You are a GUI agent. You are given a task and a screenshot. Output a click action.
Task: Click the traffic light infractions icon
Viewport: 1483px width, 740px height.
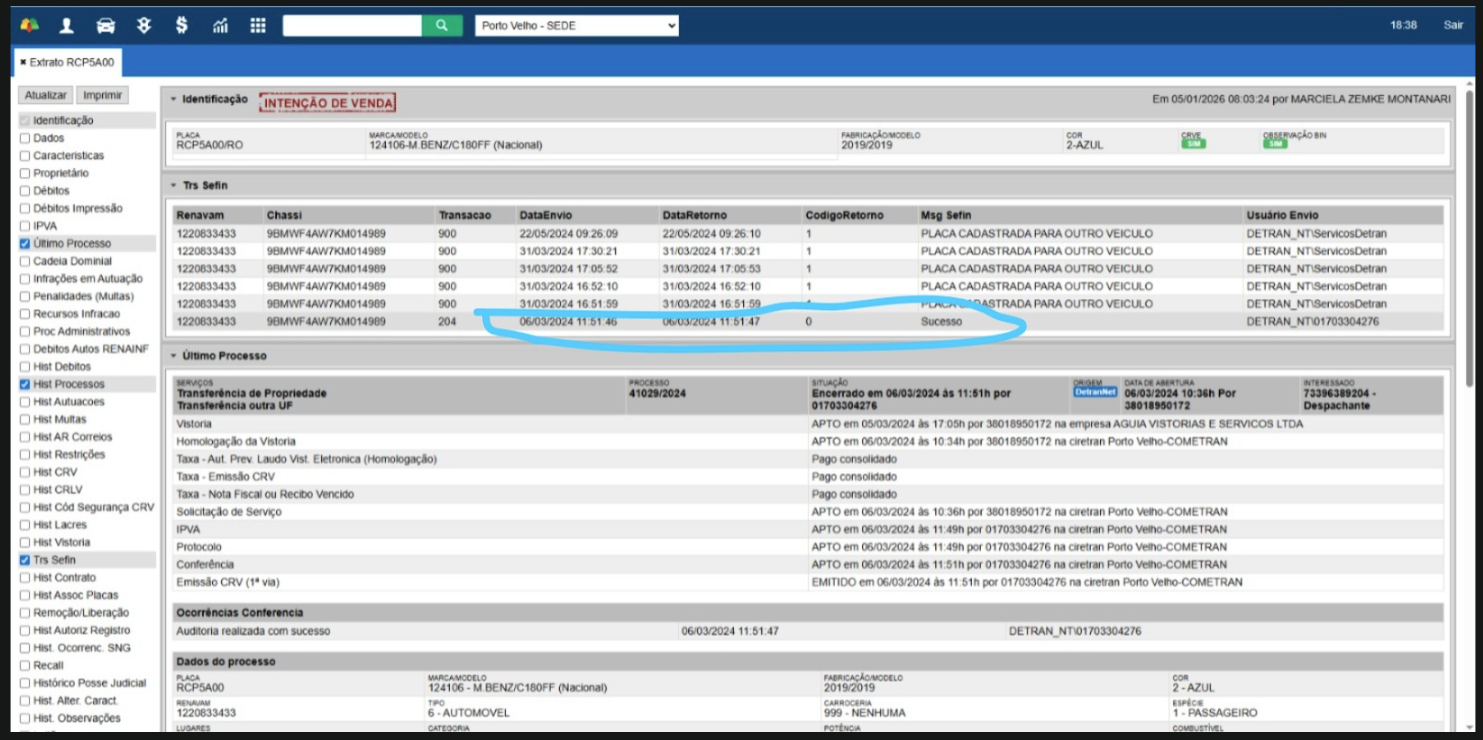[x=143, y=25]
